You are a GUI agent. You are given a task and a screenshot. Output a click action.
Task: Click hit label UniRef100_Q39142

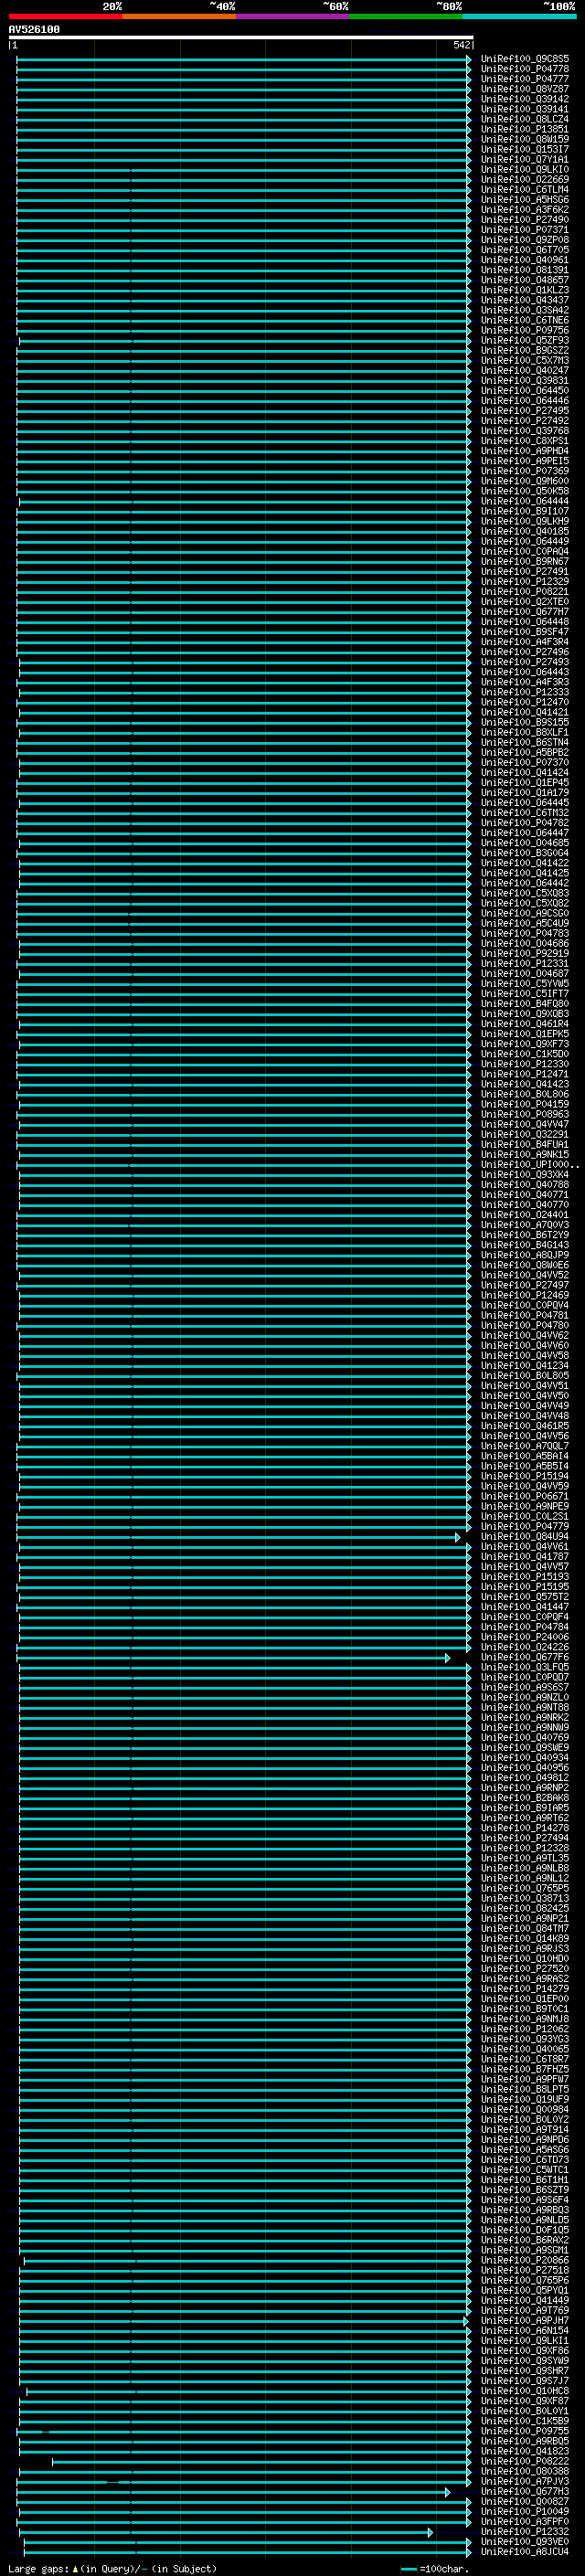click(525, 99)
